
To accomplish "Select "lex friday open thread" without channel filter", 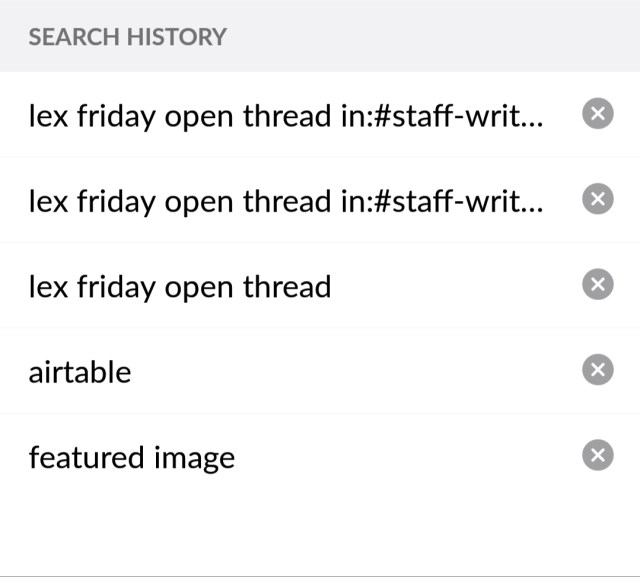I will [180, 287].
